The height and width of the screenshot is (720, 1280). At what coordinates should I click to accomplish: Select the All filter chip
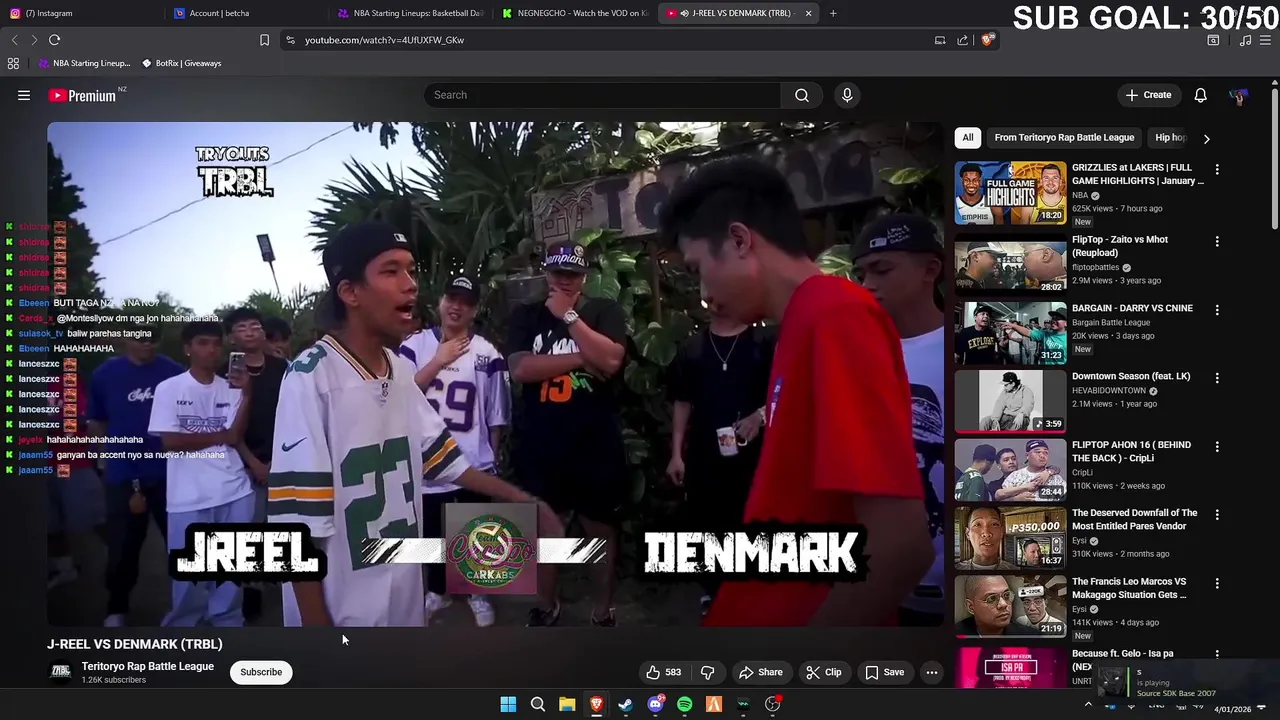pyautogui.click(x=967, y=138)
